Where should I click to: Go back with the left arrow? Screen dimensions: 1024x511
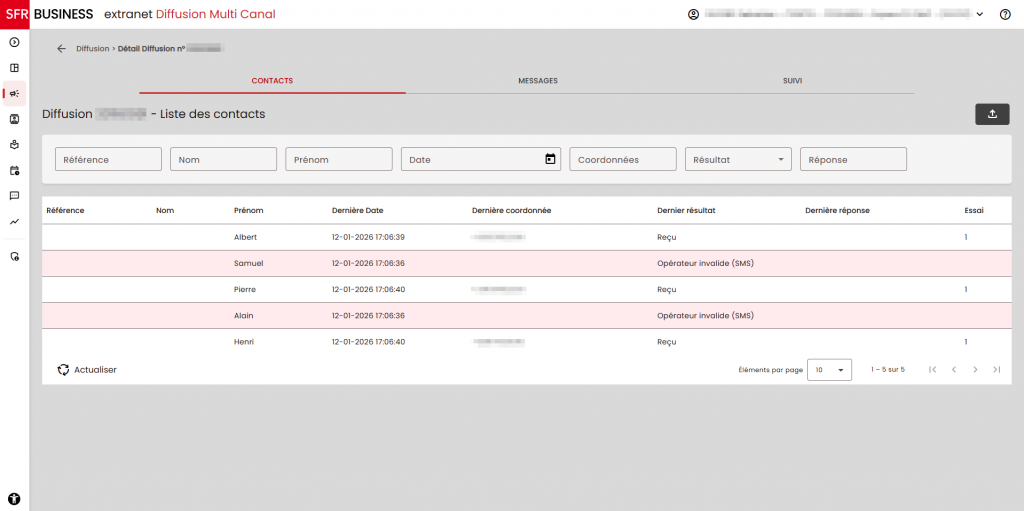click(62, 48)
